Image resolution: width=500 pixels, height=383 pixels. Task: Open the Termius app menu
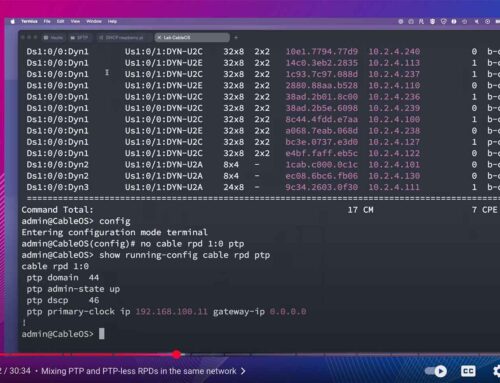click(x=29, y=21)
